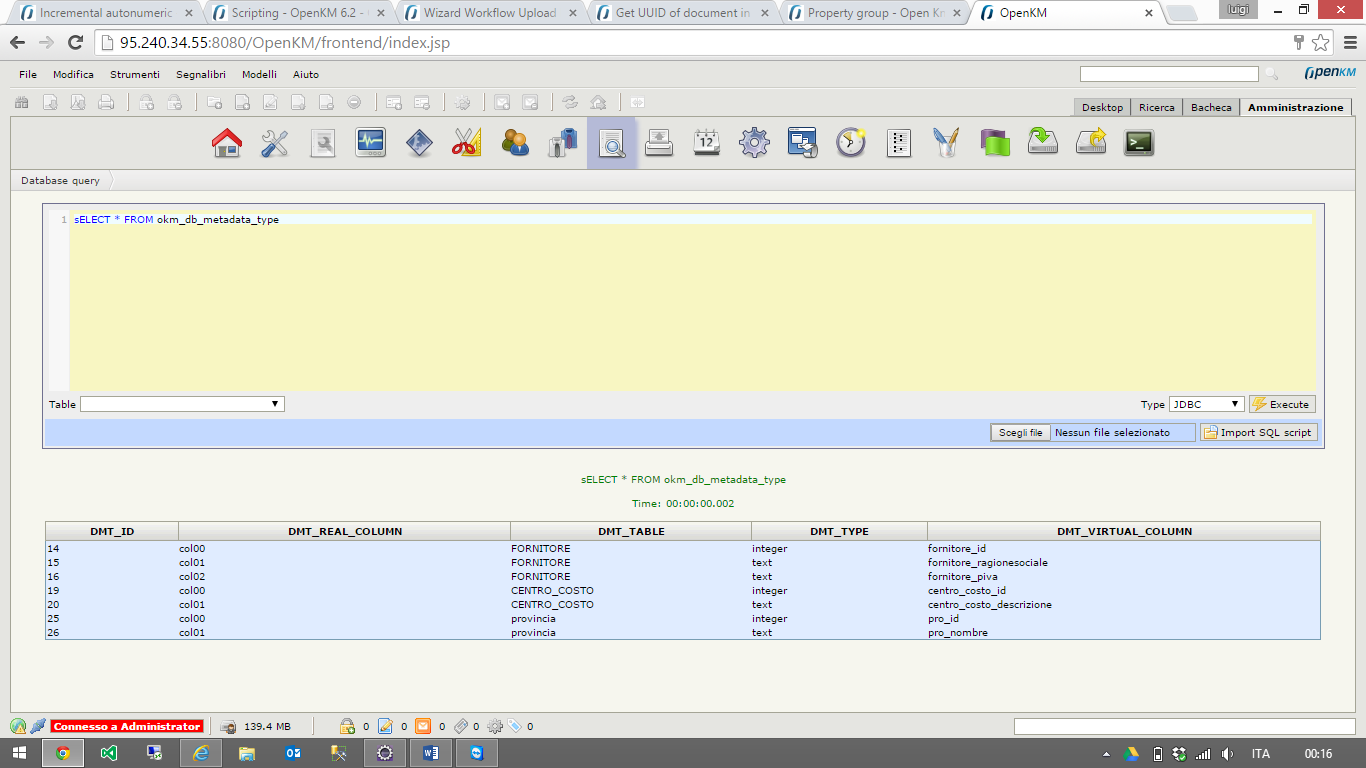Viewport: 1366px width, 768px height.
Task: Click the clock icon in admin toolbar
Action: tap(851, 143)
